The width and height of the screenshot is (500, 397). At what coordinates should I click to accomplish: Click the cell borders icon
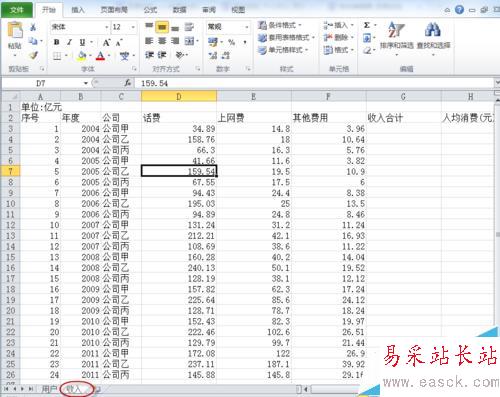[57, 56]
